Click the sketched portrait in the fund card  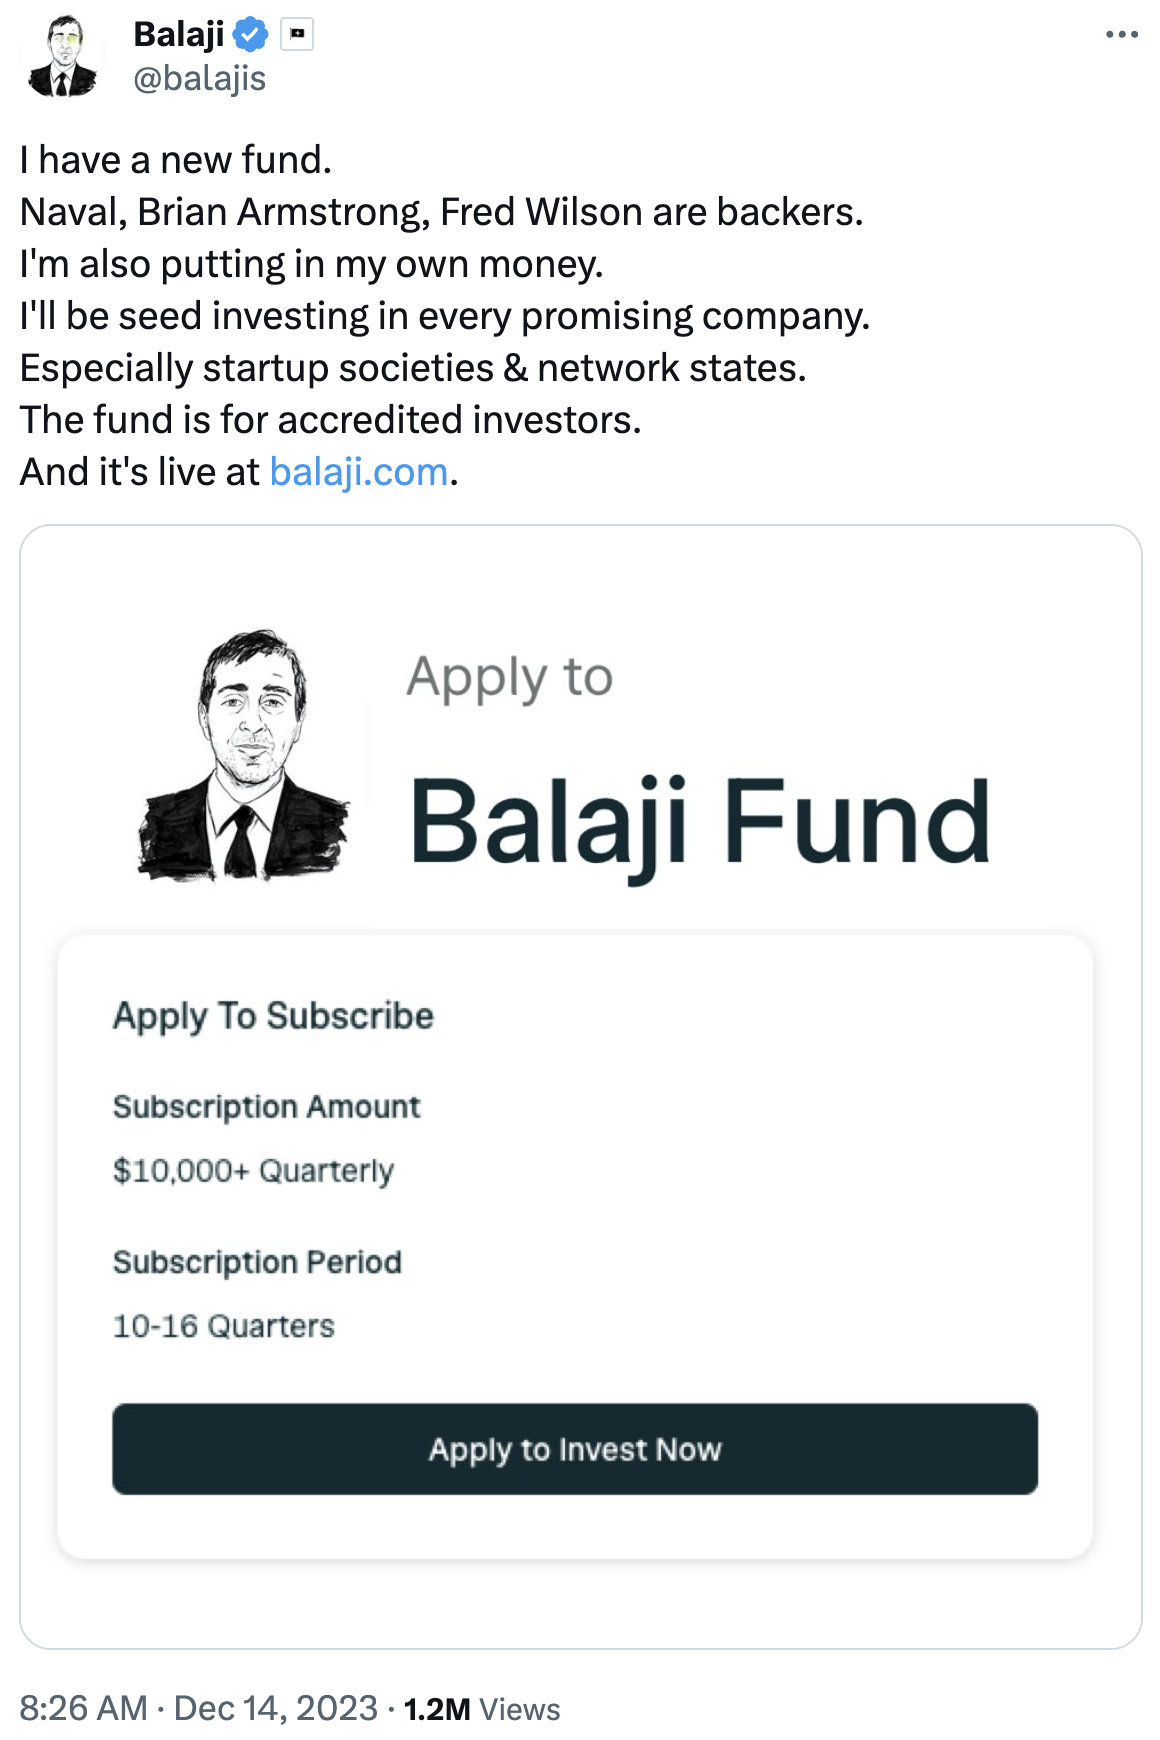pos(245,756)
